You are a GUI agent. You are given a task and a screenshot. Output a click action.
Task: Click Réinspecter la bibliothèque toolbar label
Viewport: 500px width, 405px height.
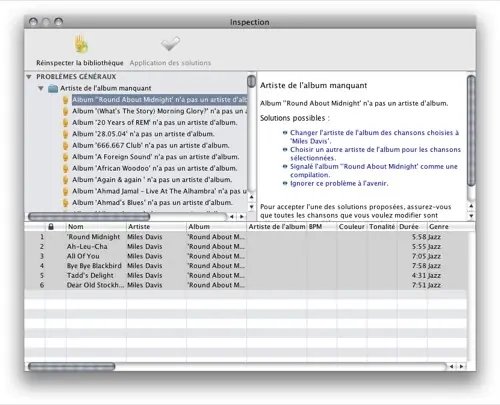(x=80, y=63)
